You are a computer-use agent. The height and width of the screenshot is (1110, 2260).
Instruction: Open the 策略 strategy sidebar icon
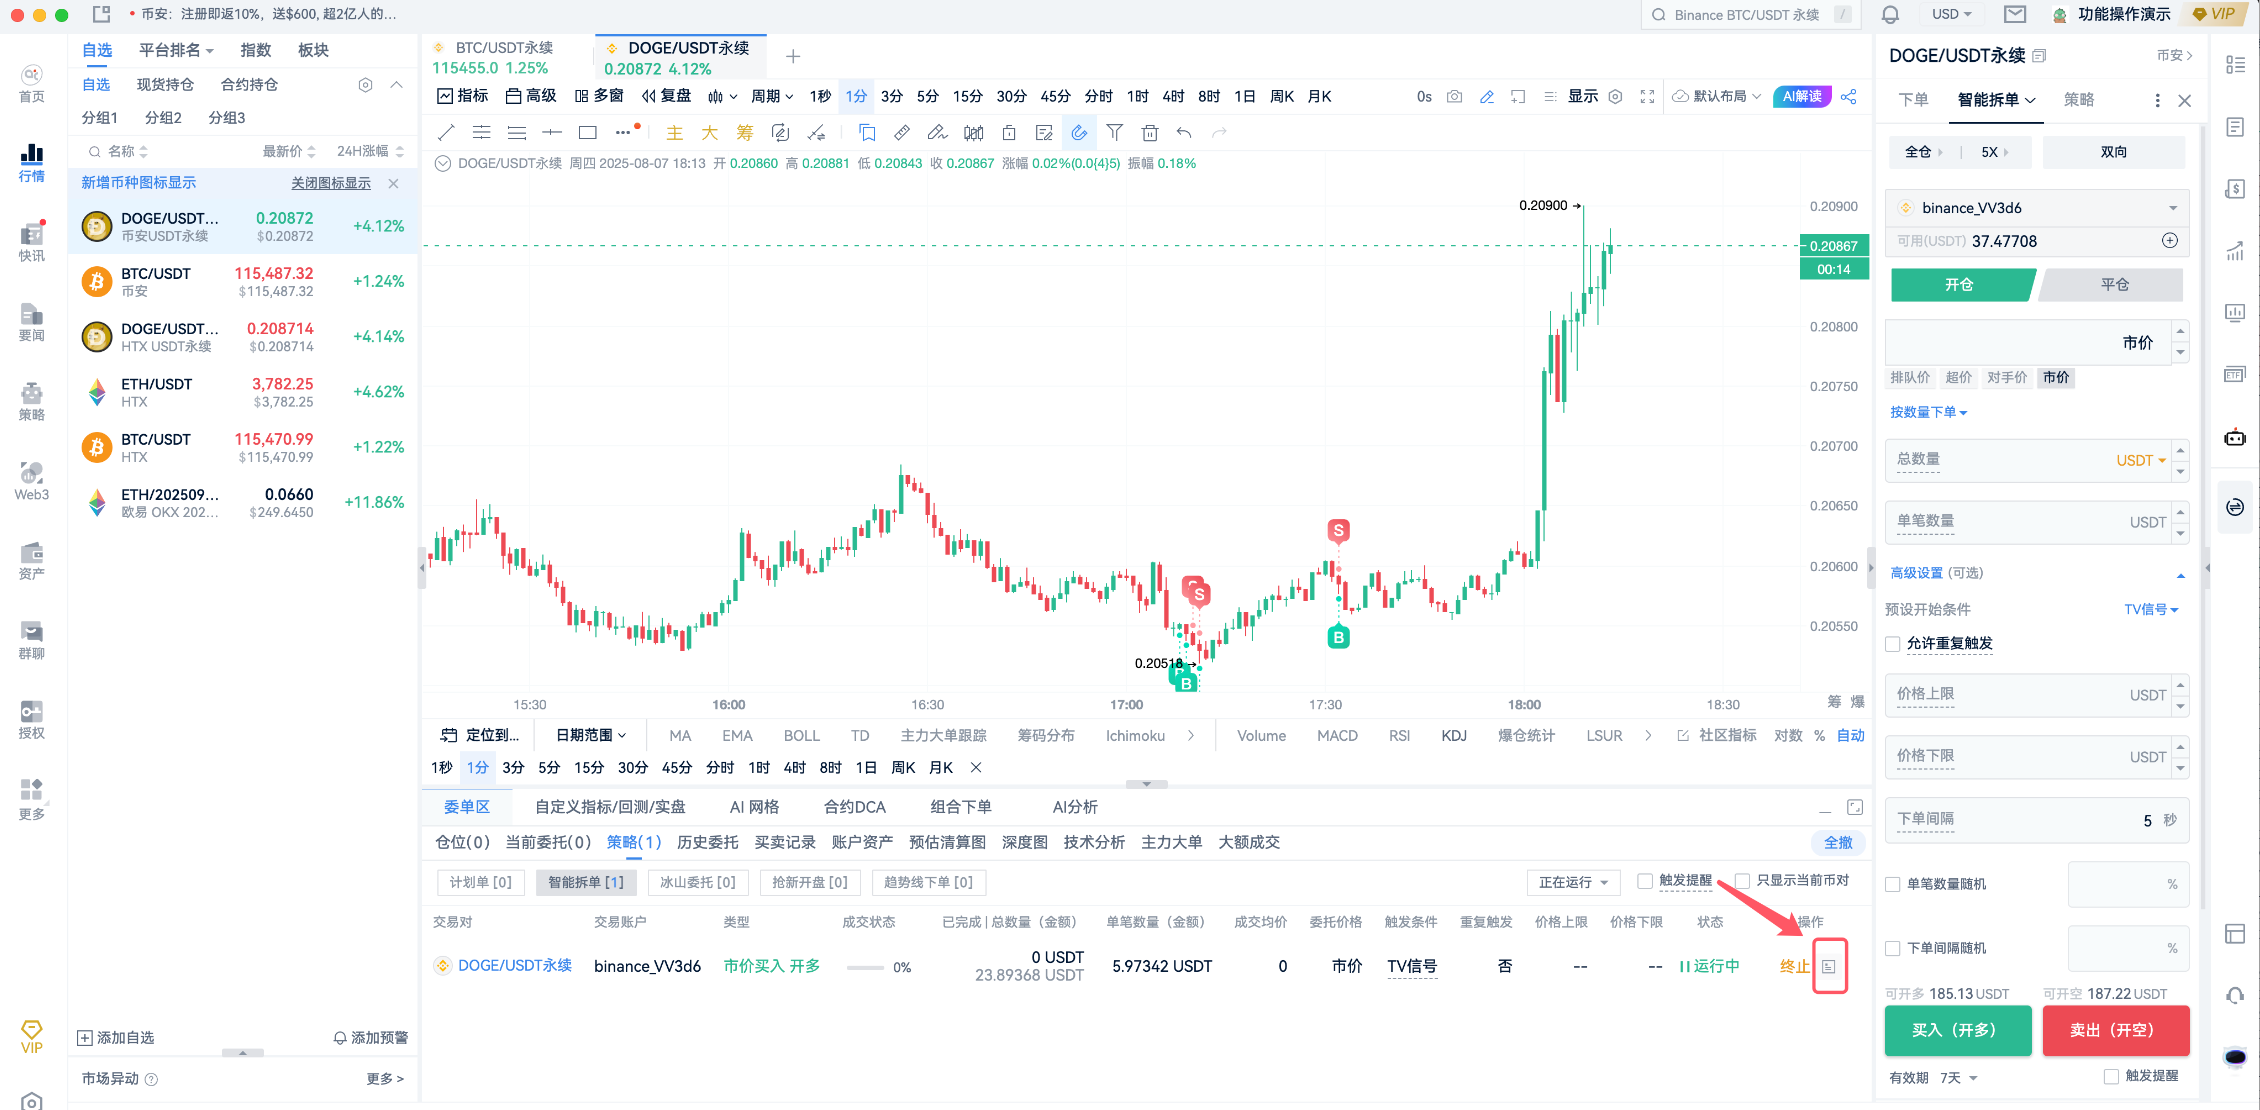pyautogui.click(x=32, y=402)
